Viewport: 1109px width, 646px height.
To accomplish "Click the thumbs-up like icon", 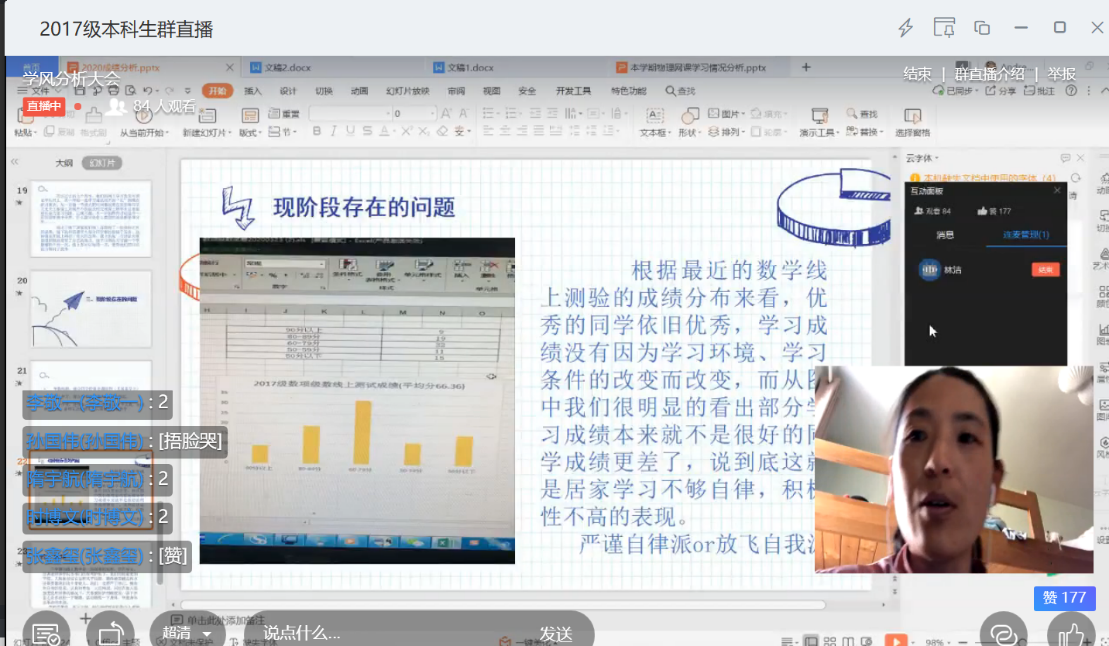I will click(1071, 632).
